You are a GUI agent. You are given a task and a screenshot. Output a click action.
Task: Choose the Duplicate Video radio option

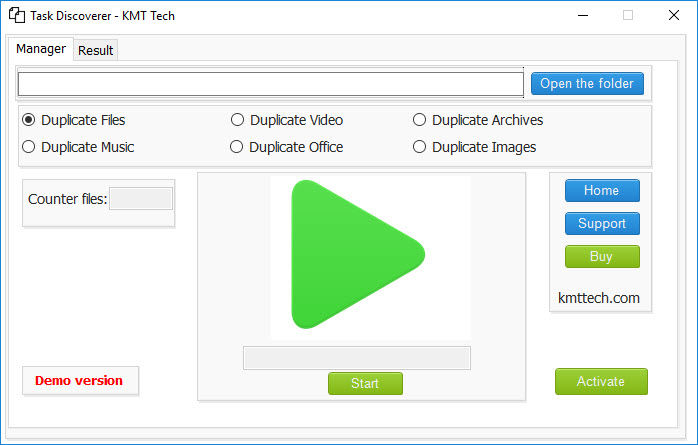238,120
